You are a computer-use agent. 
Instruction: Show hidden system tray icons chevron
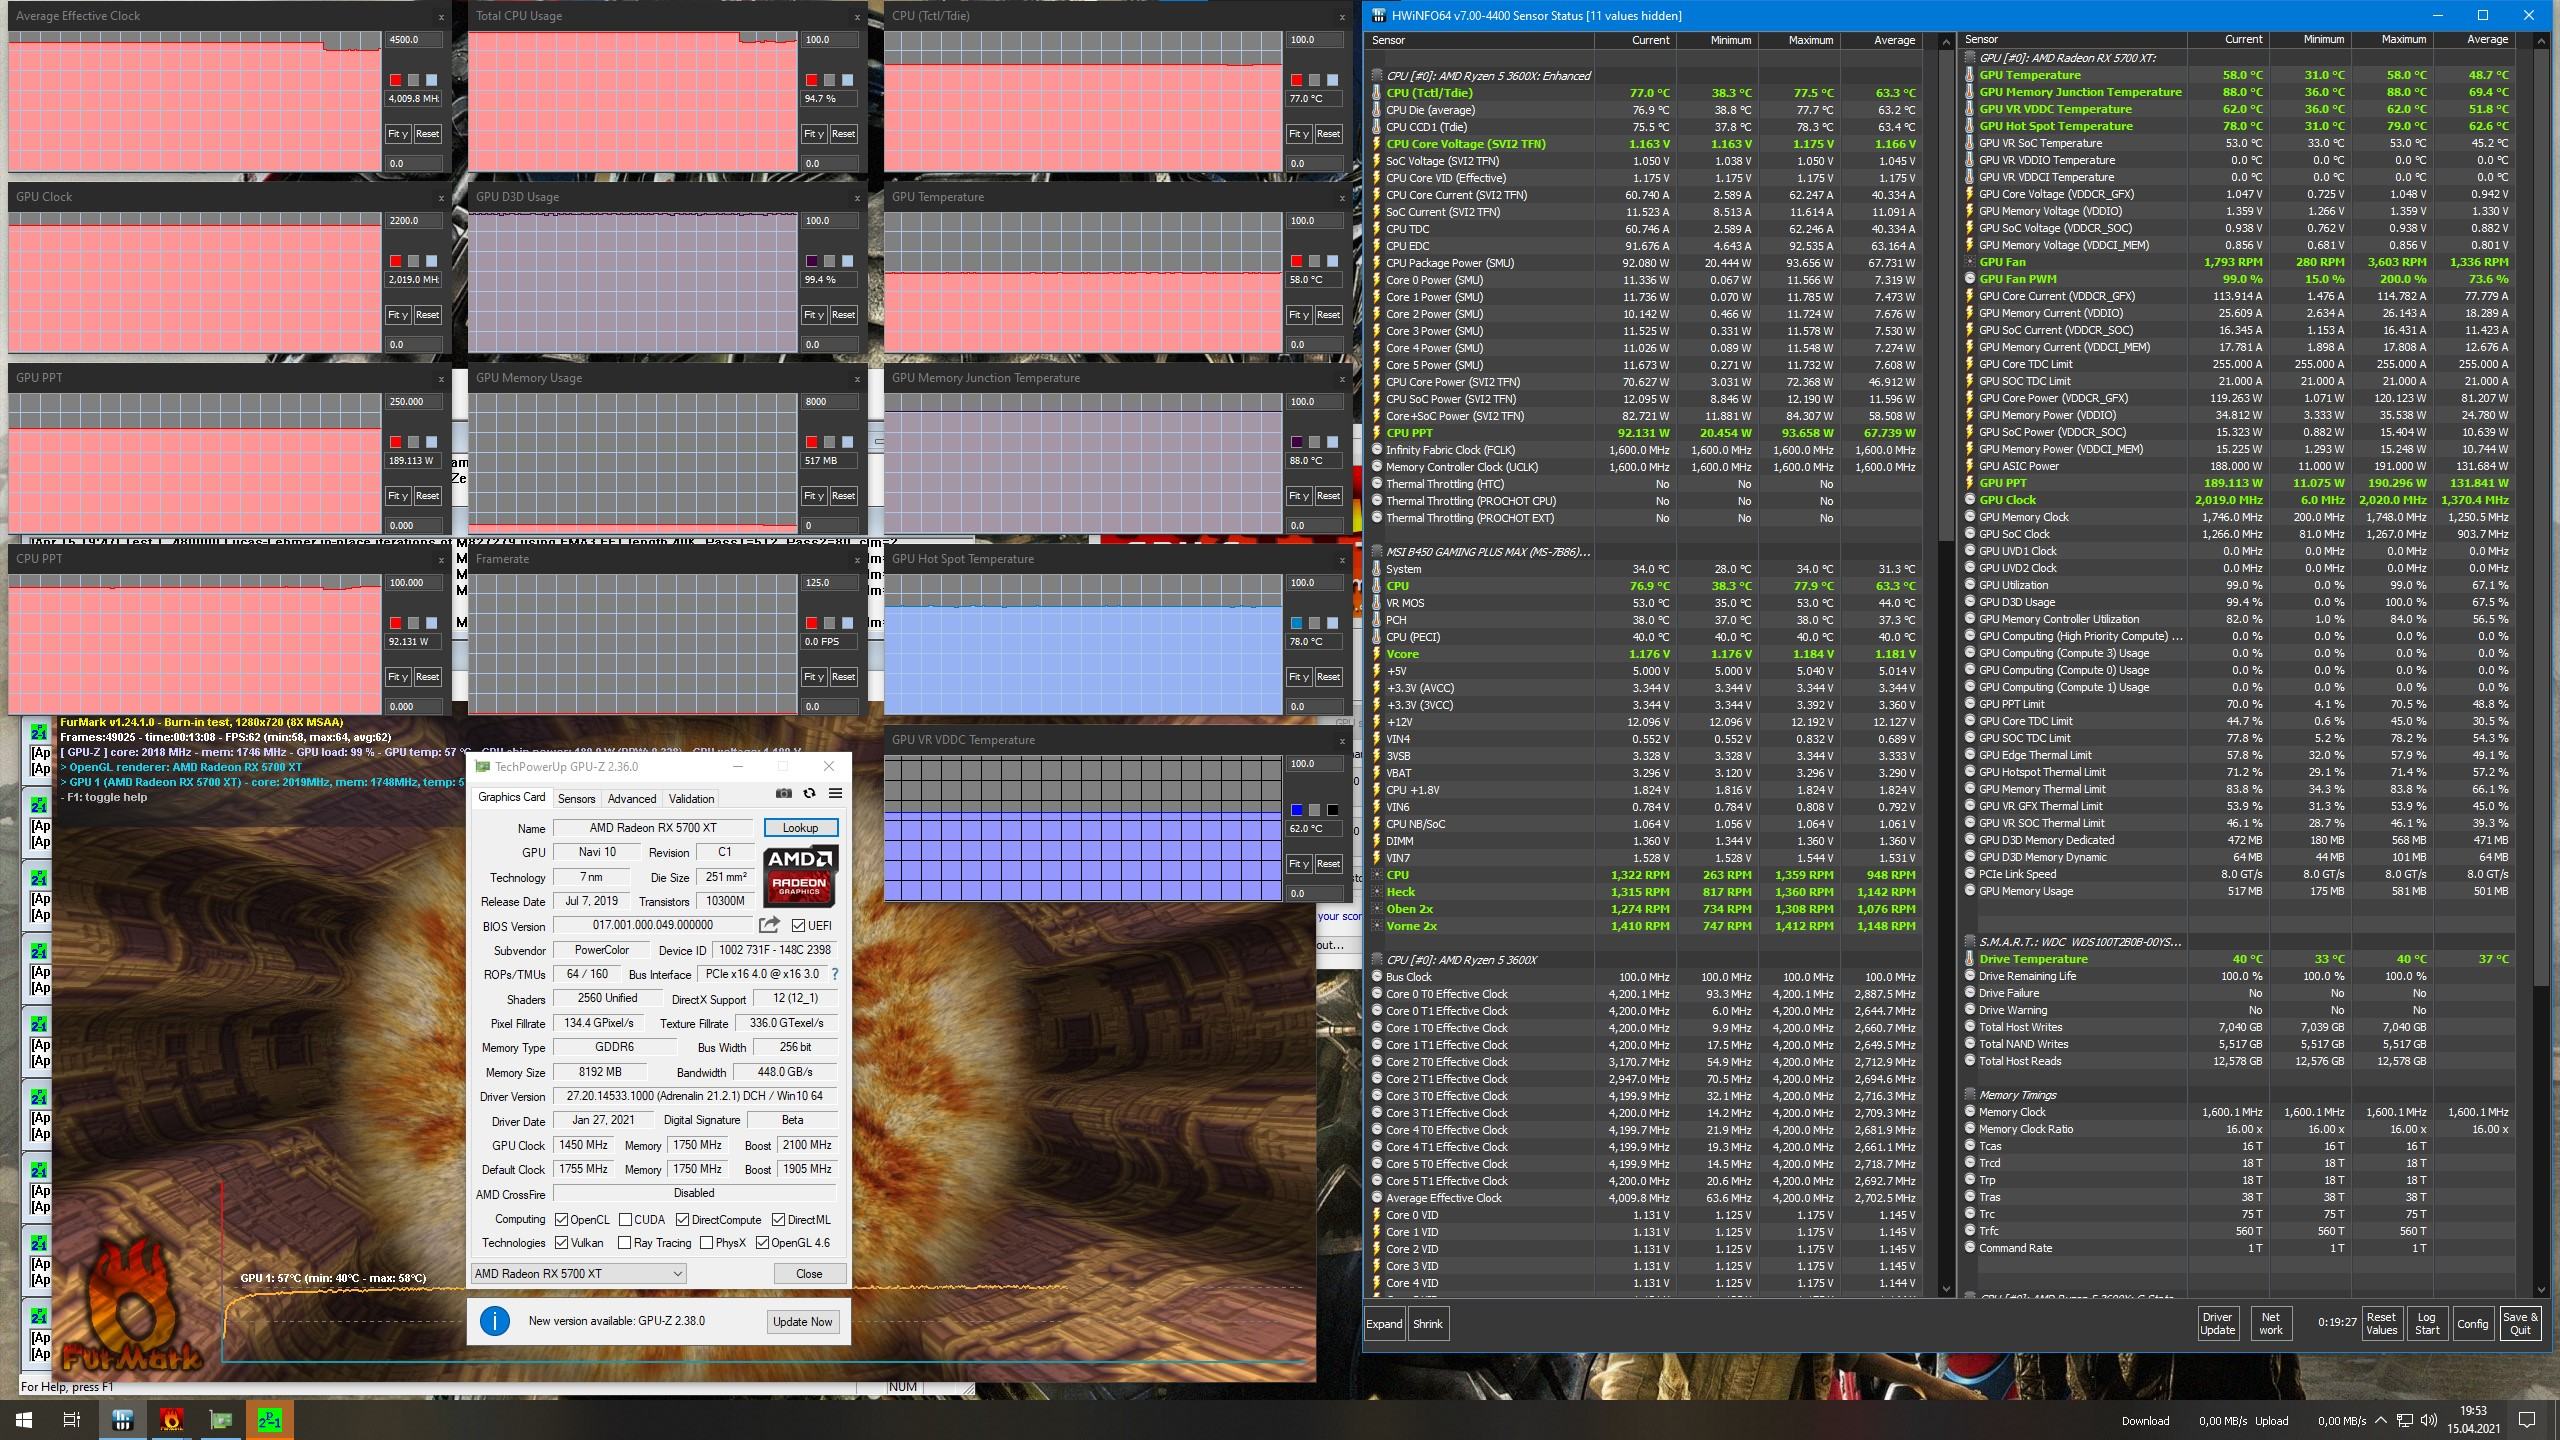(2380, 1420)
